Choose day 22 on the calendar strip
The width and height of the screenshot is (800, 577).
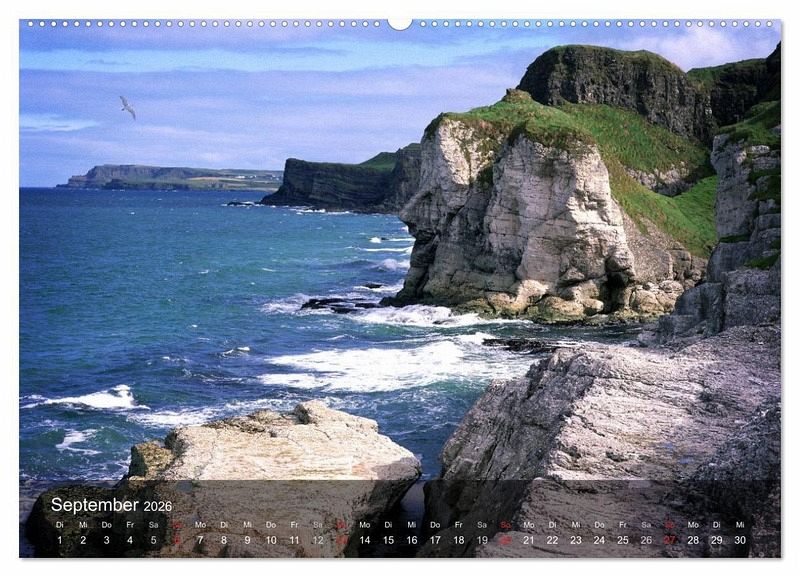tap(553, 540)
